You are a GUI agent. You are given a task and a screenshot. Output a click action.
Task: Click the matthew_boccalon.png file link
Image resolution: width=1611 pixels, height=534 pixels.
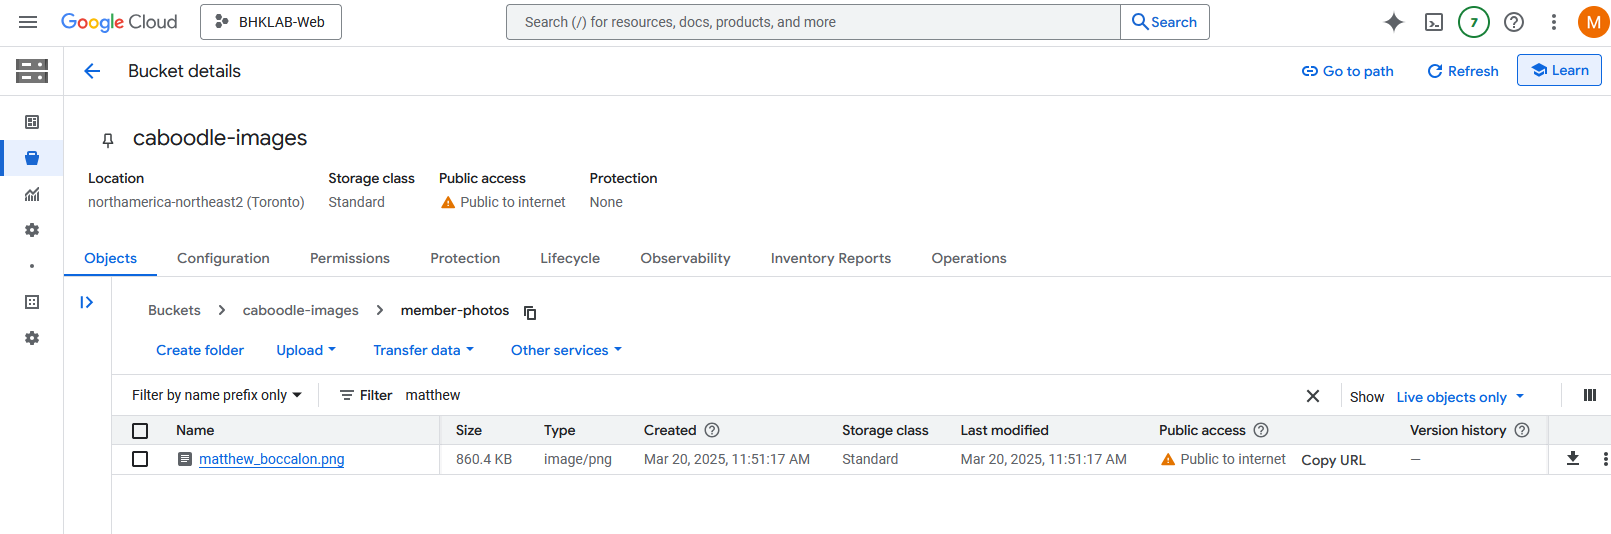(271, 459)
